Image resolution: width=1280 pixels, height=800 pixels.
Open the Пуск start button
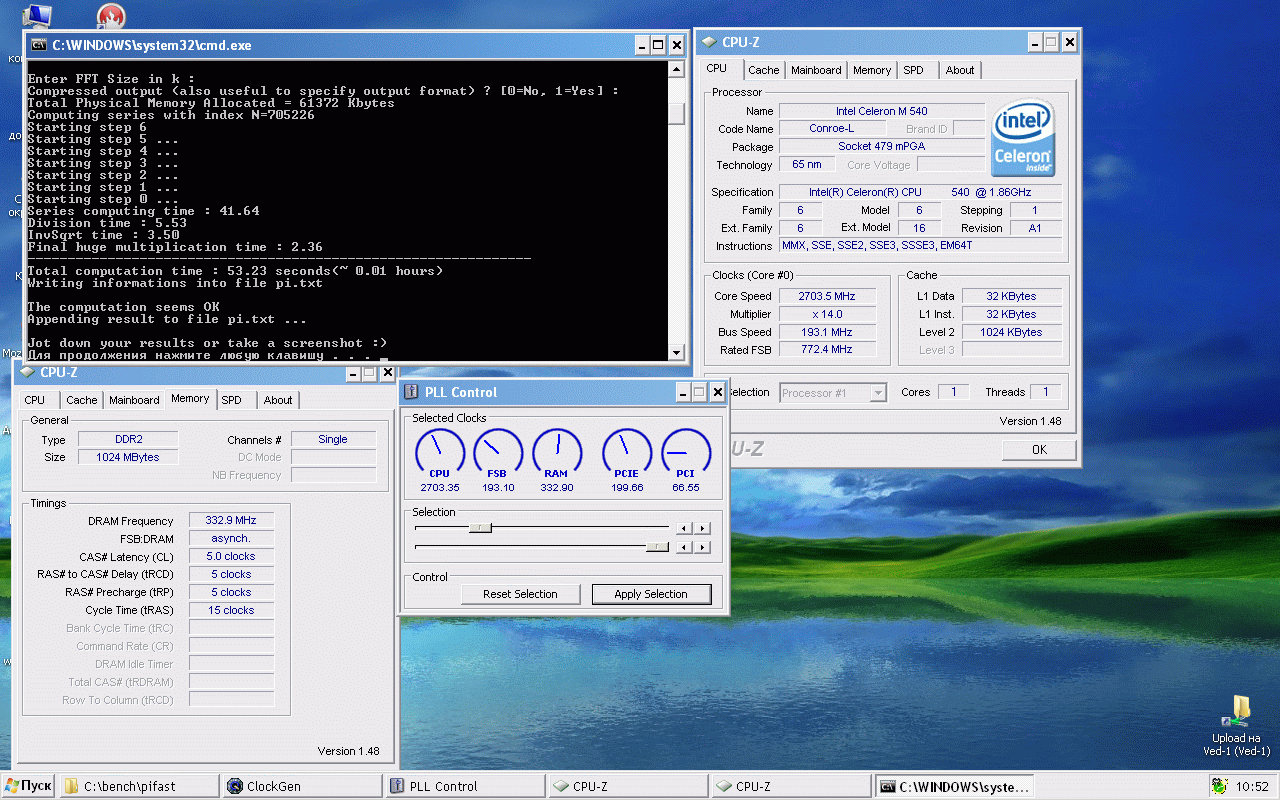27,786
